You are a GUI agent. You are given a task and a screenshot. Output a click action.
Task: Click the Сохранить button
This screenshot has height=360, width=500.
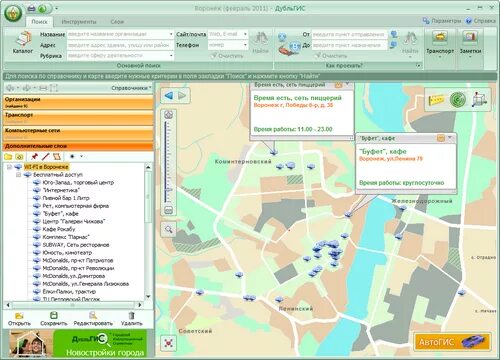[x=53, y=319]
